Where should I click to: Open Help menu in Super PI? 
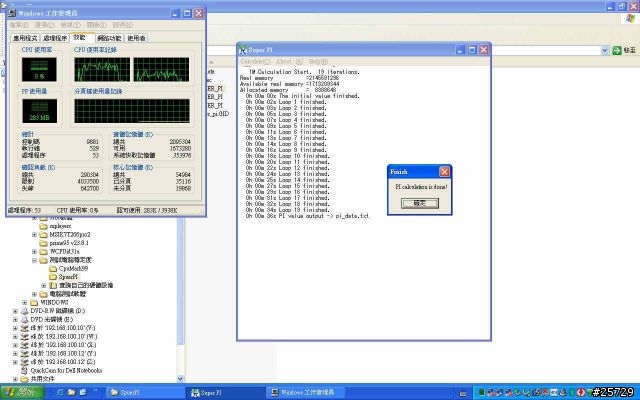click(x=318, y=62)
